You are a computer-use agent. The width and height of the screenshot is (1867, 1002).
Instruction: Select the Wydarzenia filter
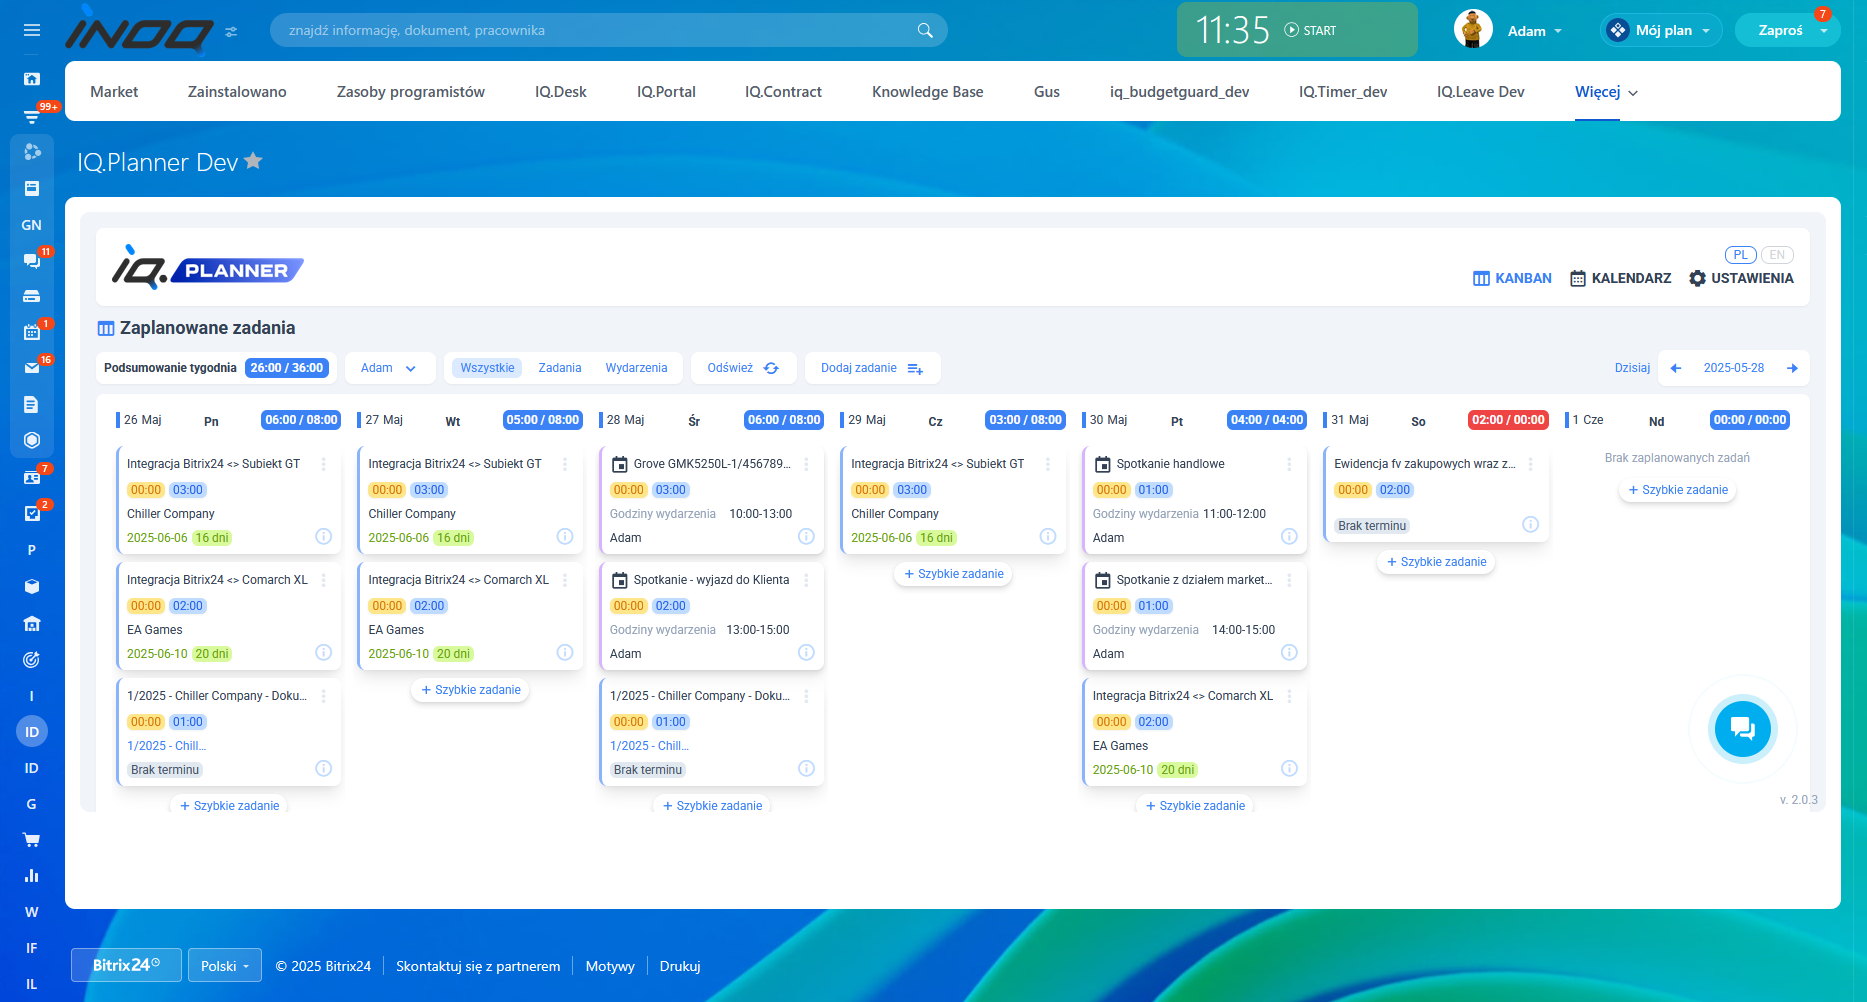tap(636, 368)
